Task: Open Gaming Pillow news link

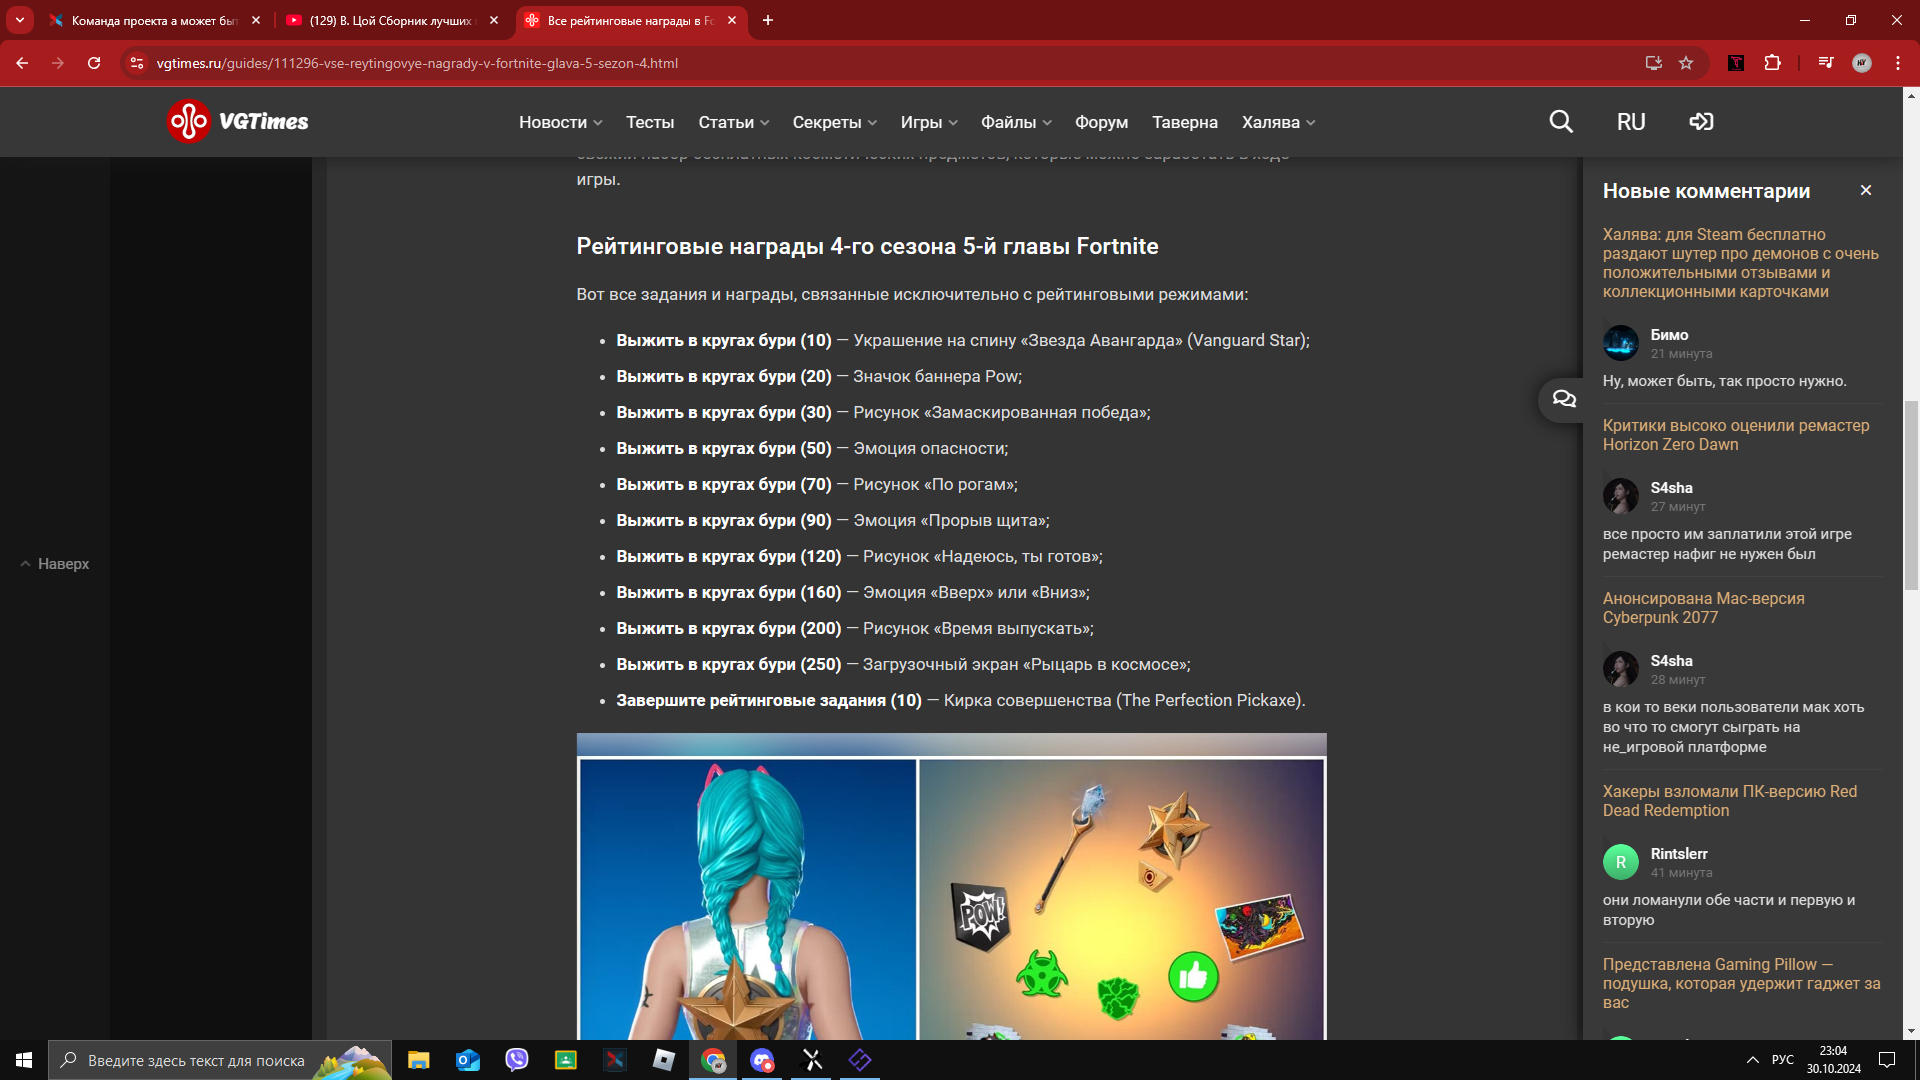Action: tap(1741, 983)
